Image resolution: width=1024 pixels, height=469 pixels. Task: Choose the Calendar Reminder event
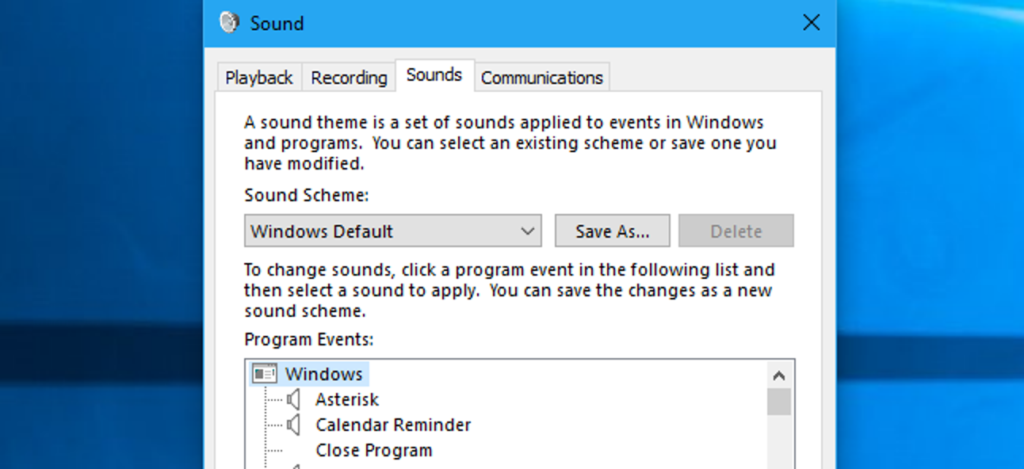coord(393,425)
